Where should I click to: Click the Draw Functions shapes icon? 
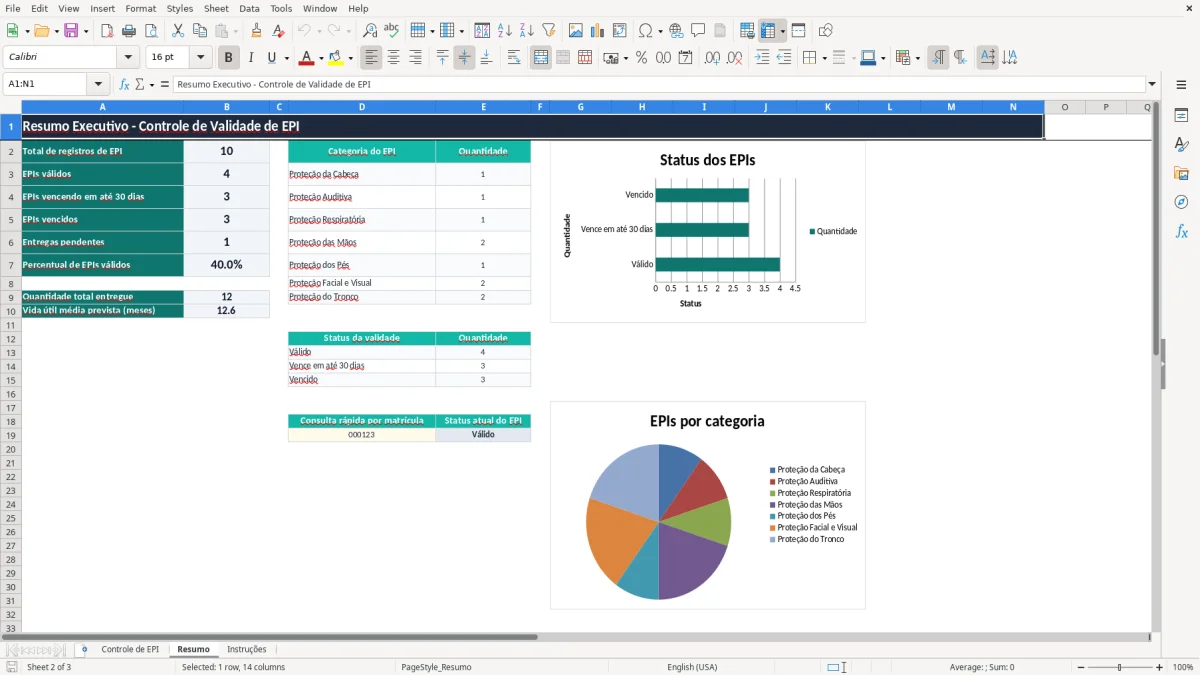[826, 31]
